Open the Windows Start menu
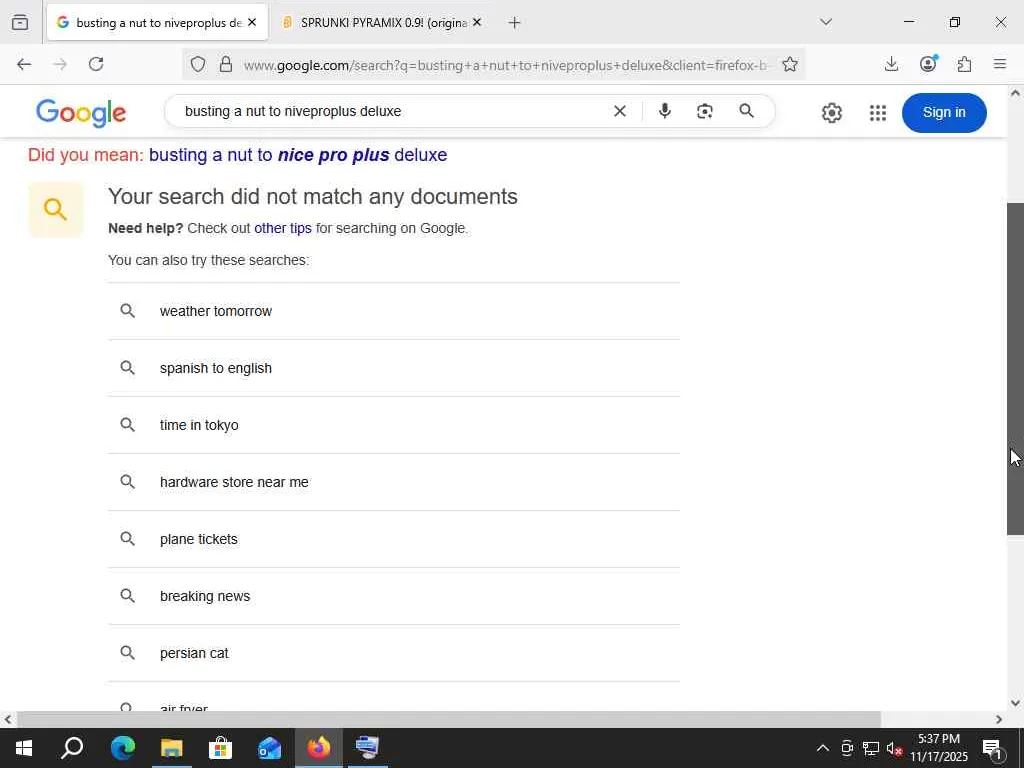 click(x=24, y=748)
